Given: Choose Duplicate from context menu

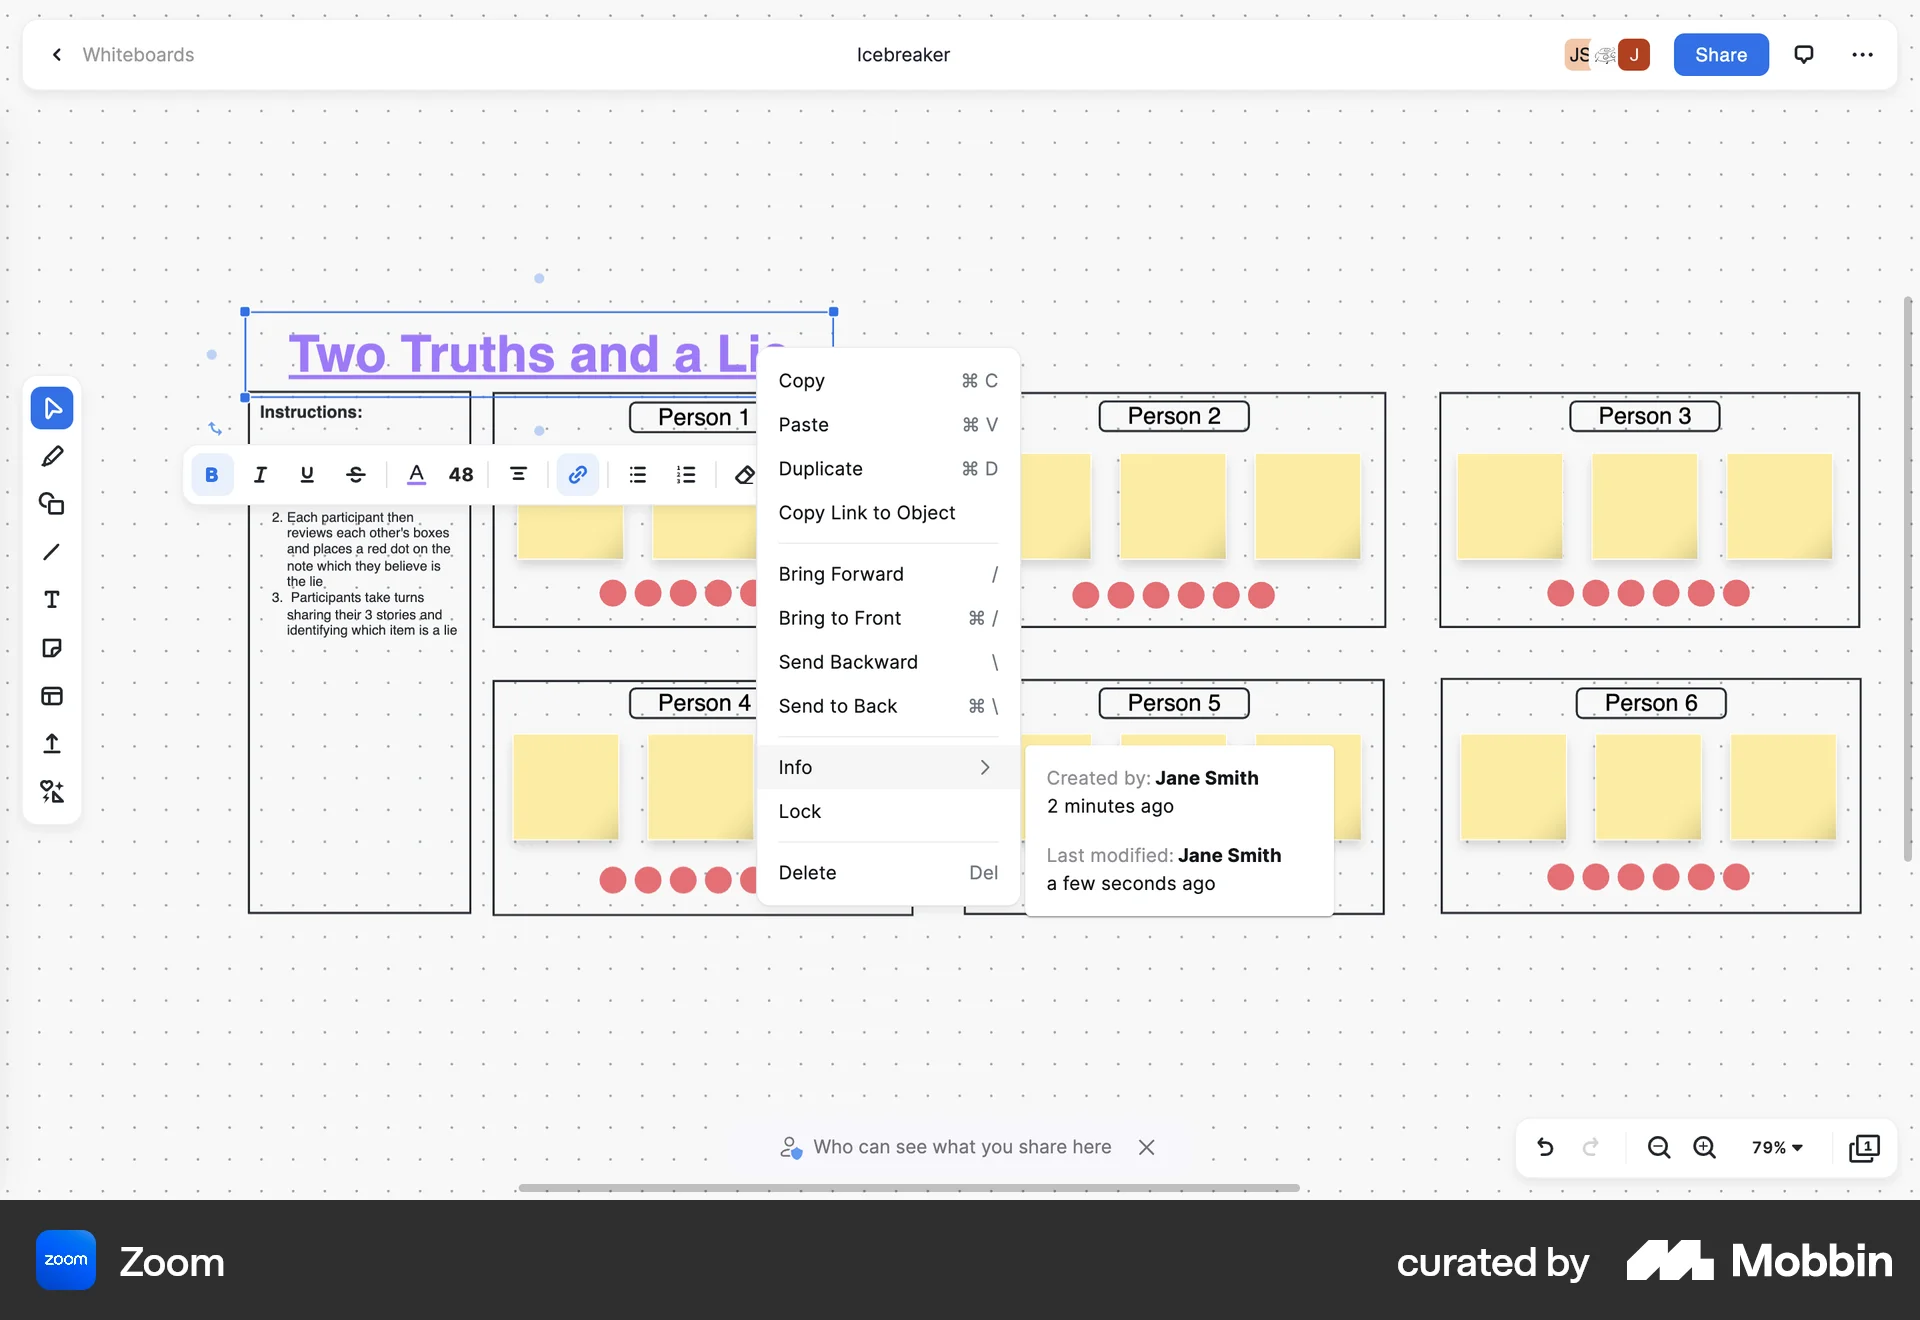Looking at the screenshot, I should click(821, 469).
